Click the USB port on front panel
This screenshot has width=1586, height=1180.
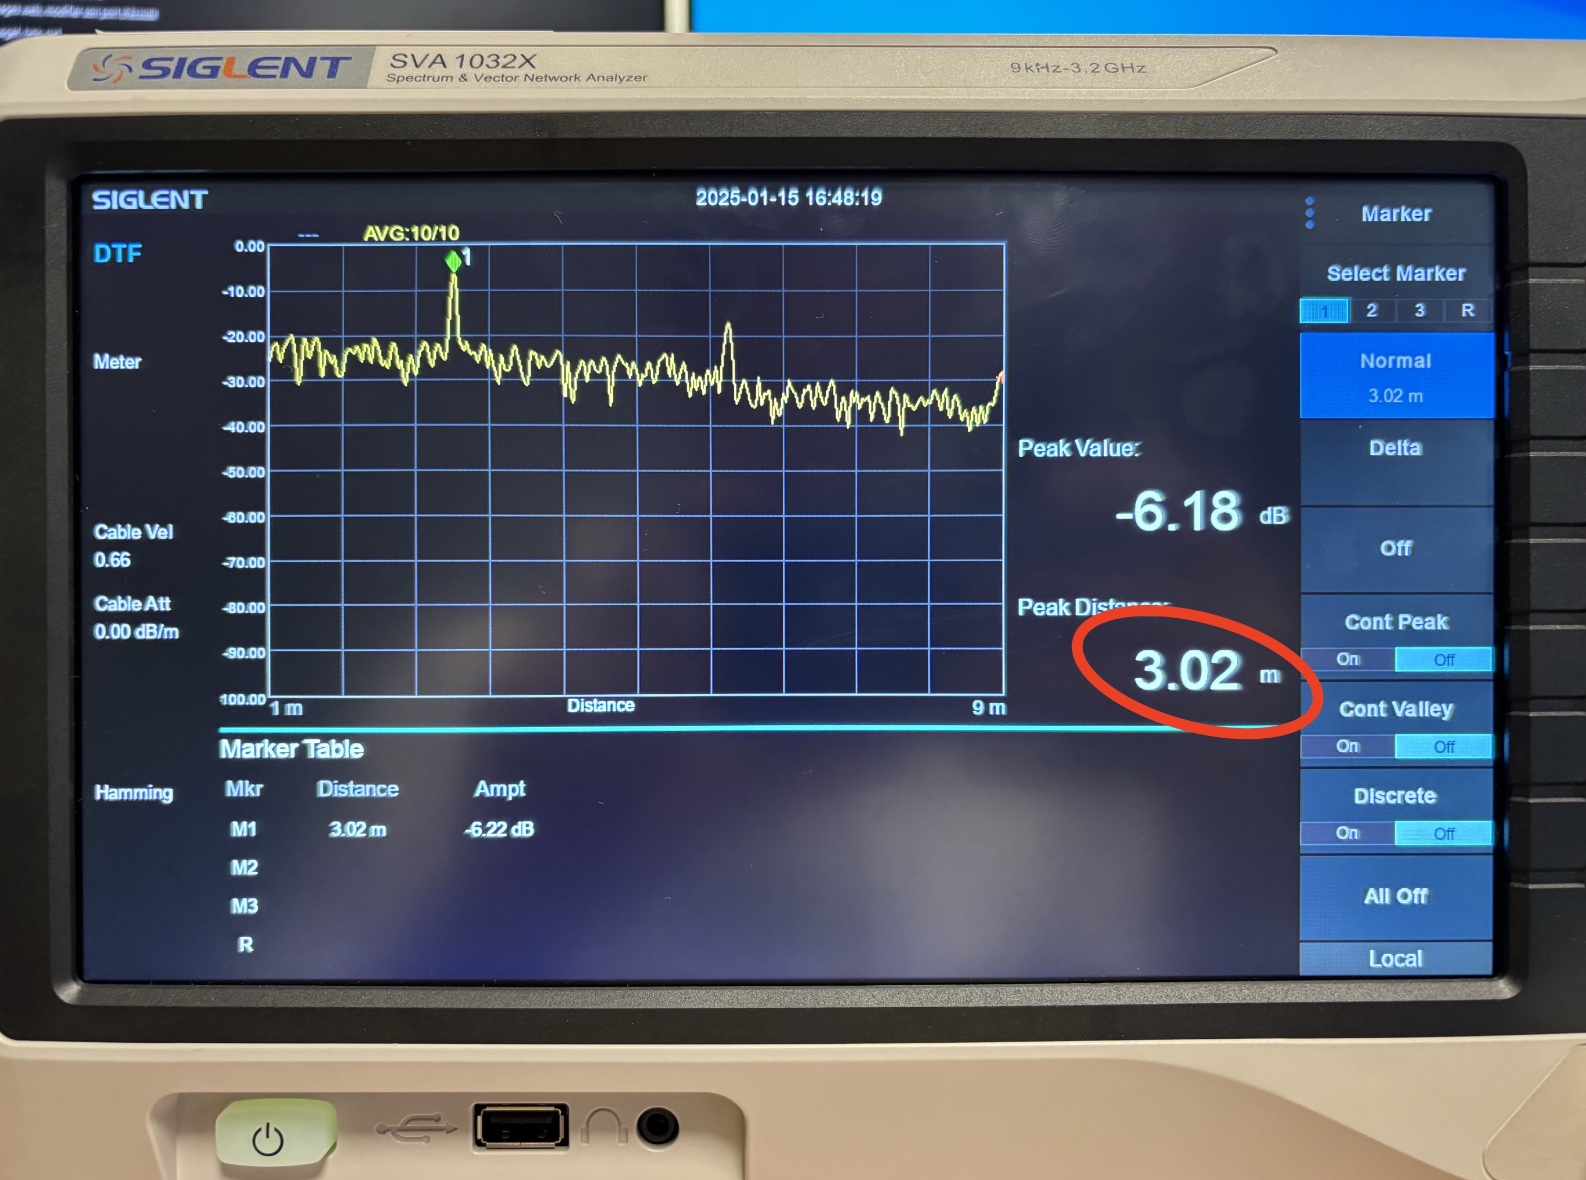click(x=520, y=1127)
